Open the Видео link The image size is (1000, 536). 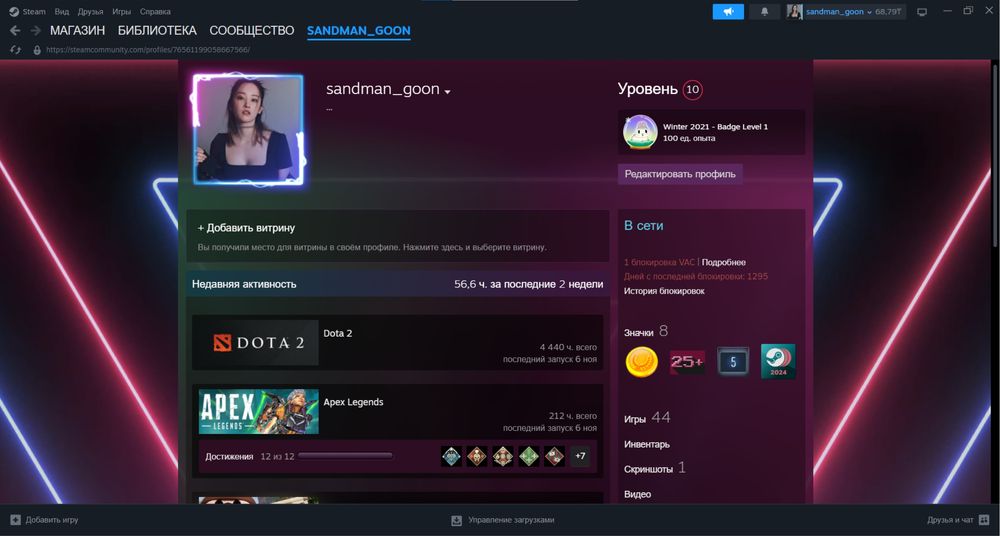tap(637, 494)
